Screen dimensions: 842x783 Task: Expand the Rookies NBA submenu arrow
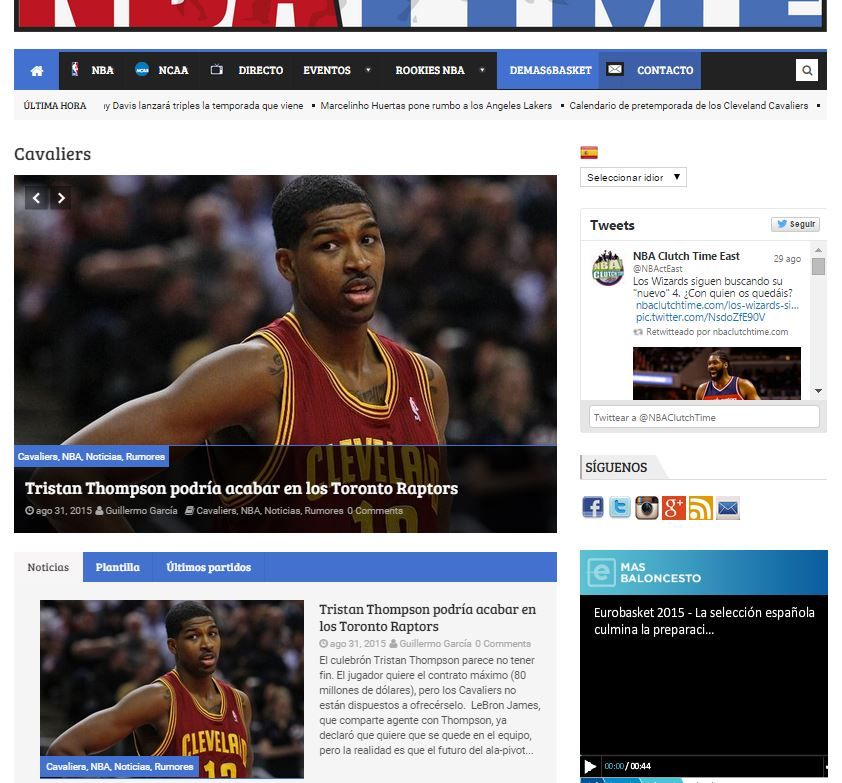[x=482, y=70]
